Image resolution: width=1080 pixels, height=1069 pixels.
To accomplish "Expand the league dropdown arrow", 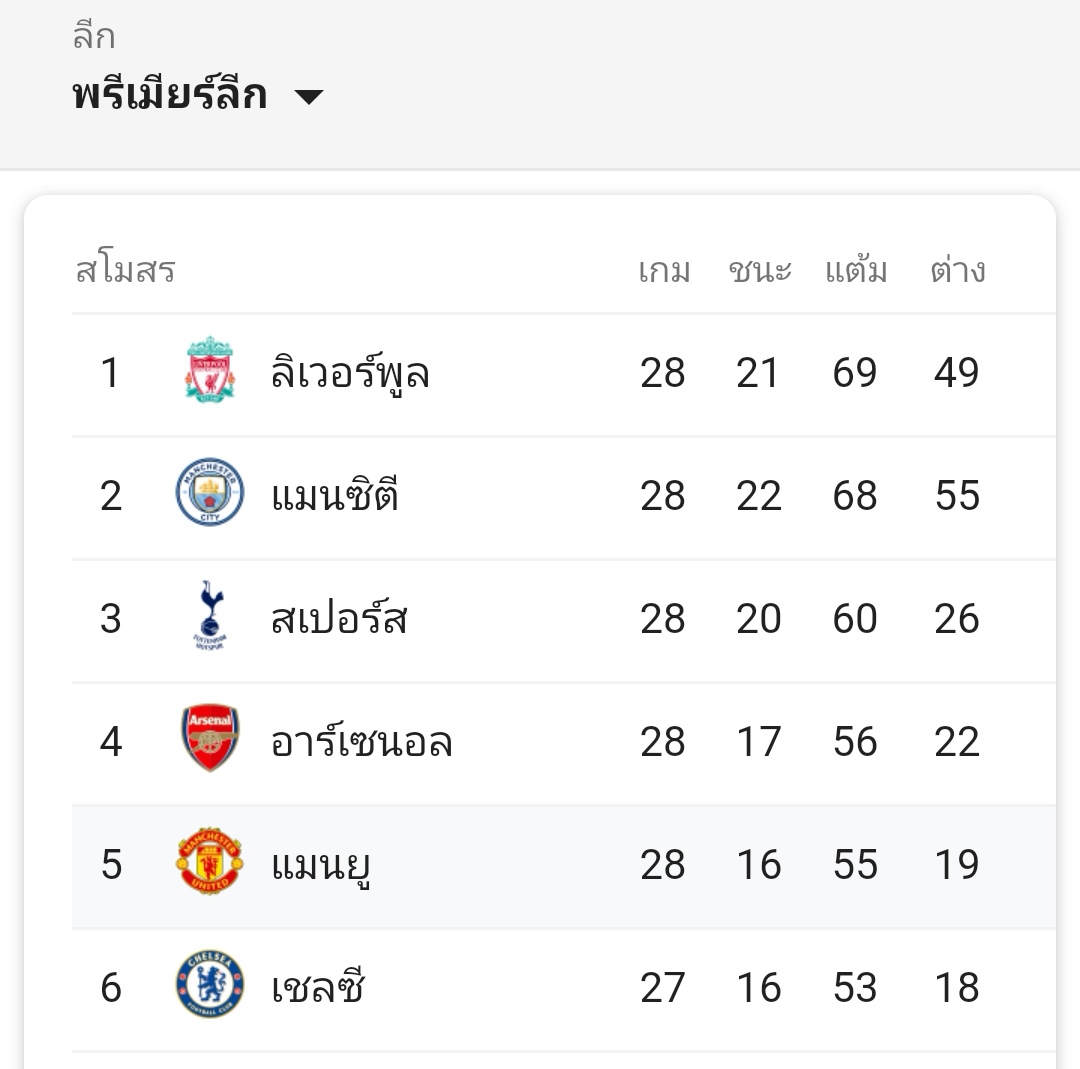I will point(309,97).
